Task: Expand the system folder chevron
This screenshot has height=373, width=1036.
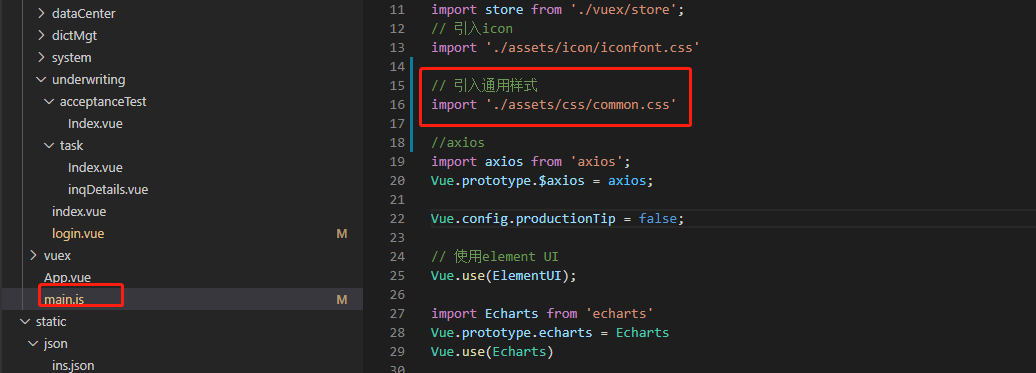Action: coord(42,57)
